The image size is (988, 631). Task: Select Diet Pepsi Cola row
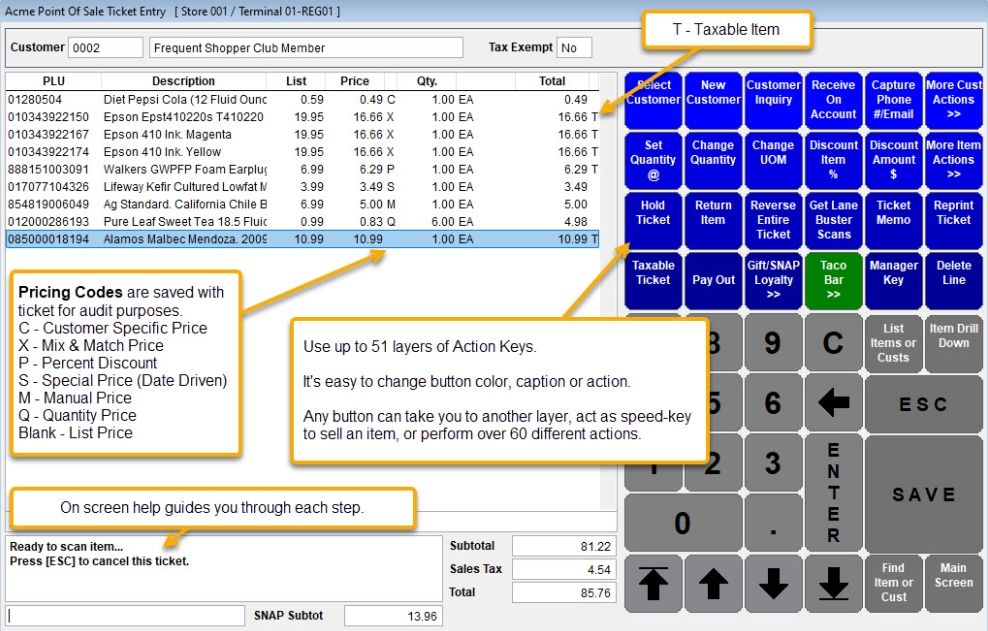click(302, 100)
